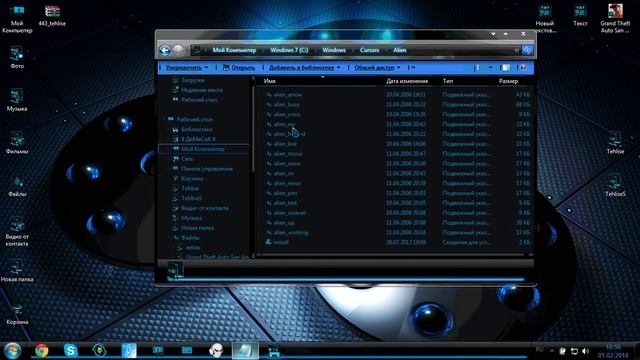
Task: Select the alien_pen cursor file
Action: coord(282,193)
